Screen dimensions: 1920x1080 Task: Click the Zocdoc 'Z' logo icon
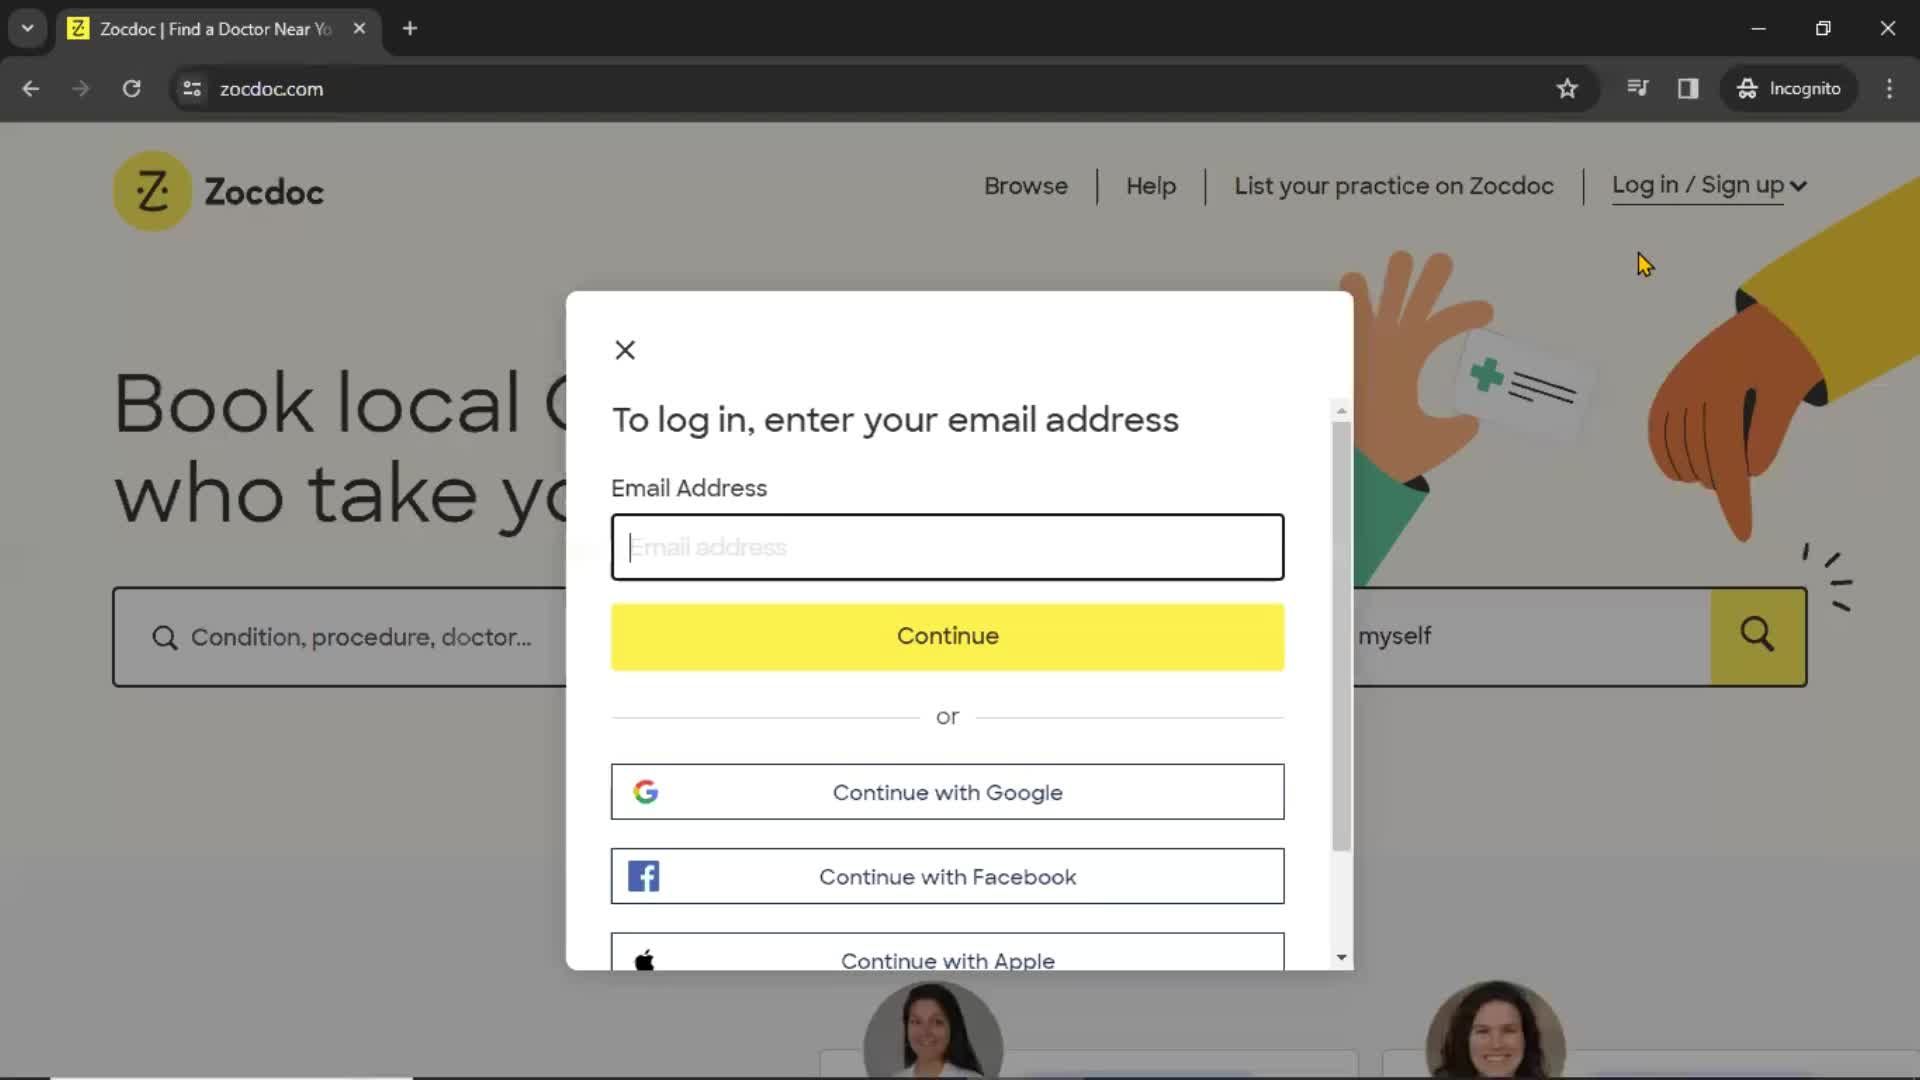click(x=152, y=189)
